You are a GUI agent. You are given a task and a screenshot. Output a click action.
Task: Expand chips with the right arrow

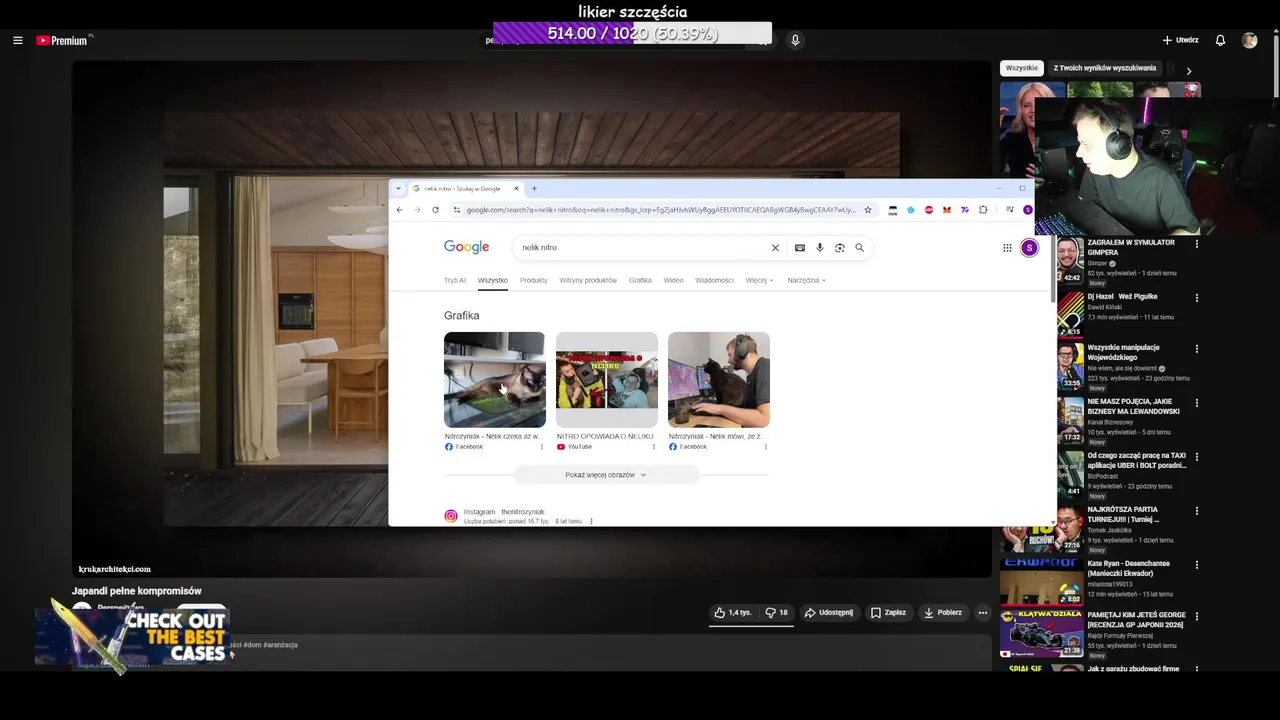click(1188, 71)
